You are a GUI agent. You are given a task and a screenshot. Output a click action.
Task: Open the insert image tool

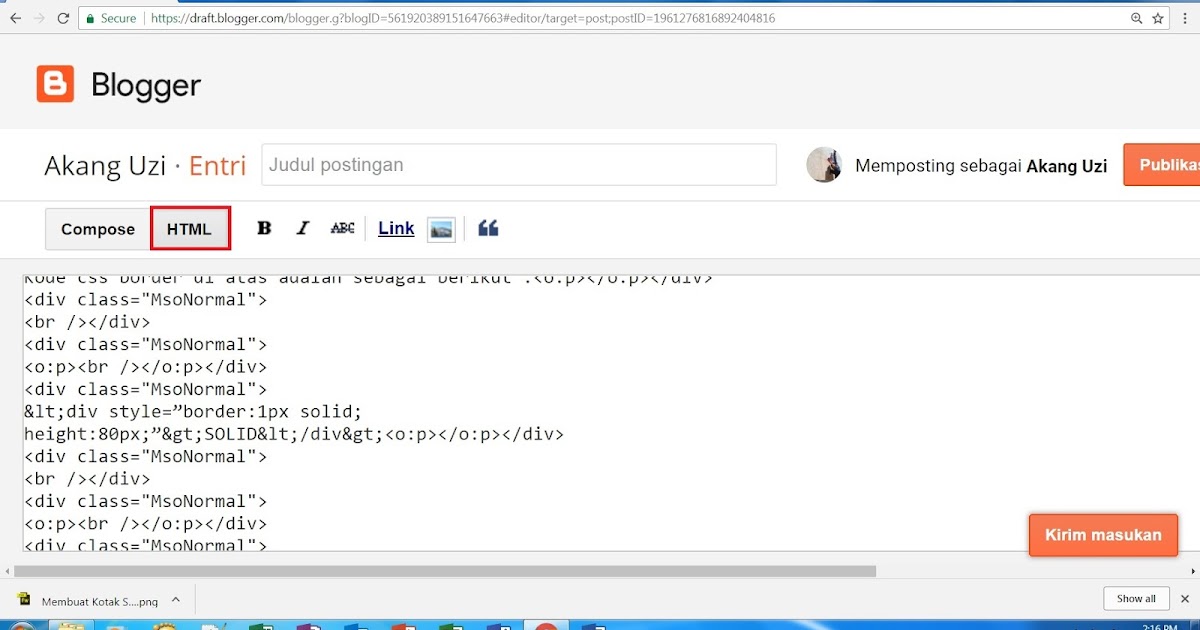441,228
